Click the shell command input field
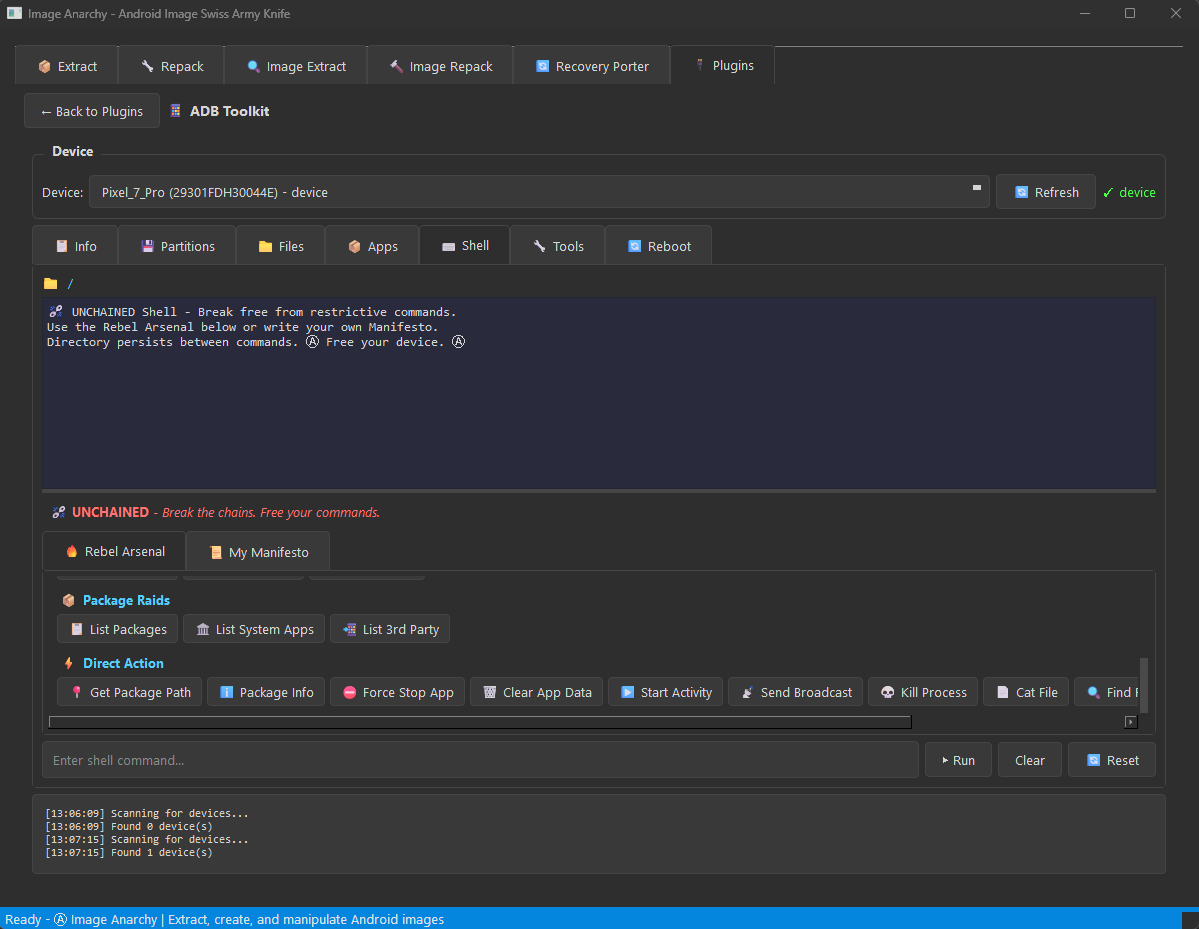This screenshot has width=1199, height=929. pyautogui.click(x=480, y=759)
